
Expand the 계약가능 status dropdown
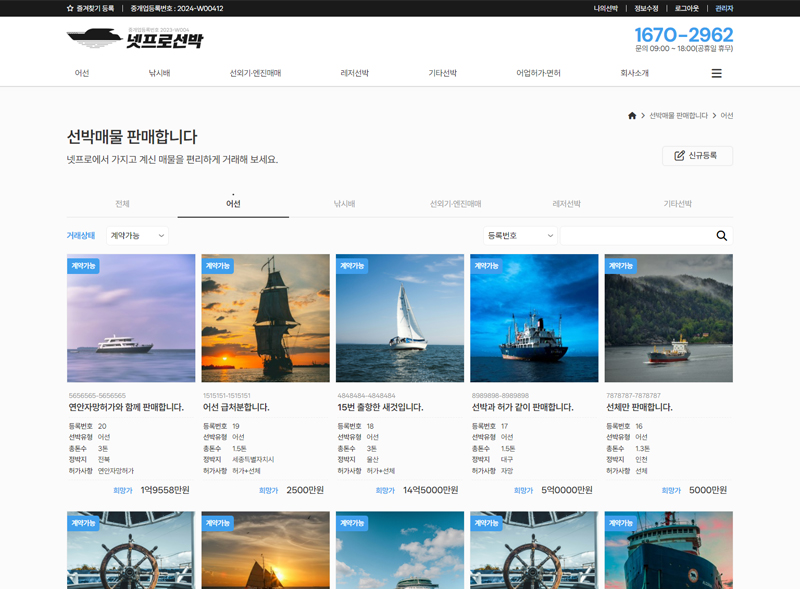click(x=138, y=236)
